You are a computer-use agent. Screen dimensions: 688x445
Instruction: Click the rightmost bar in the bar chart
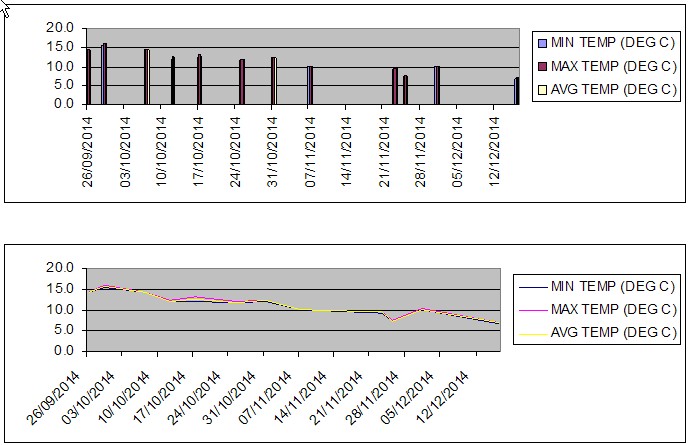coord(517,91)
